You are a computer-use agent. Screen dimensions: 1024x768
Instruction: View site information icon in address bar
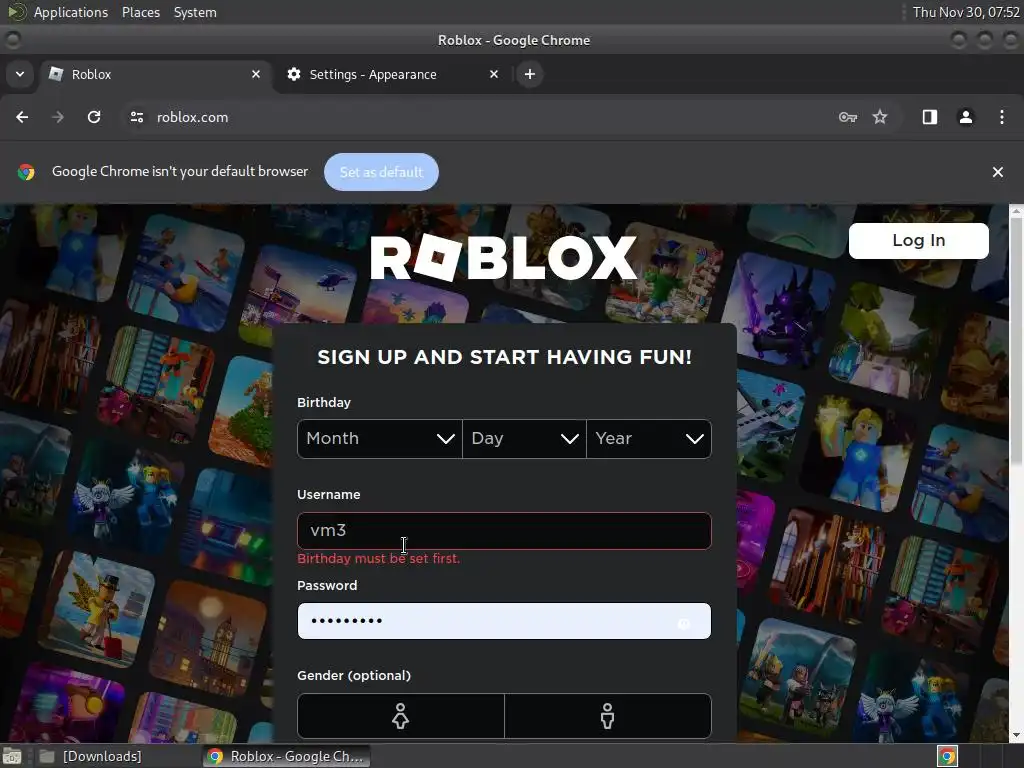[137, 117]
